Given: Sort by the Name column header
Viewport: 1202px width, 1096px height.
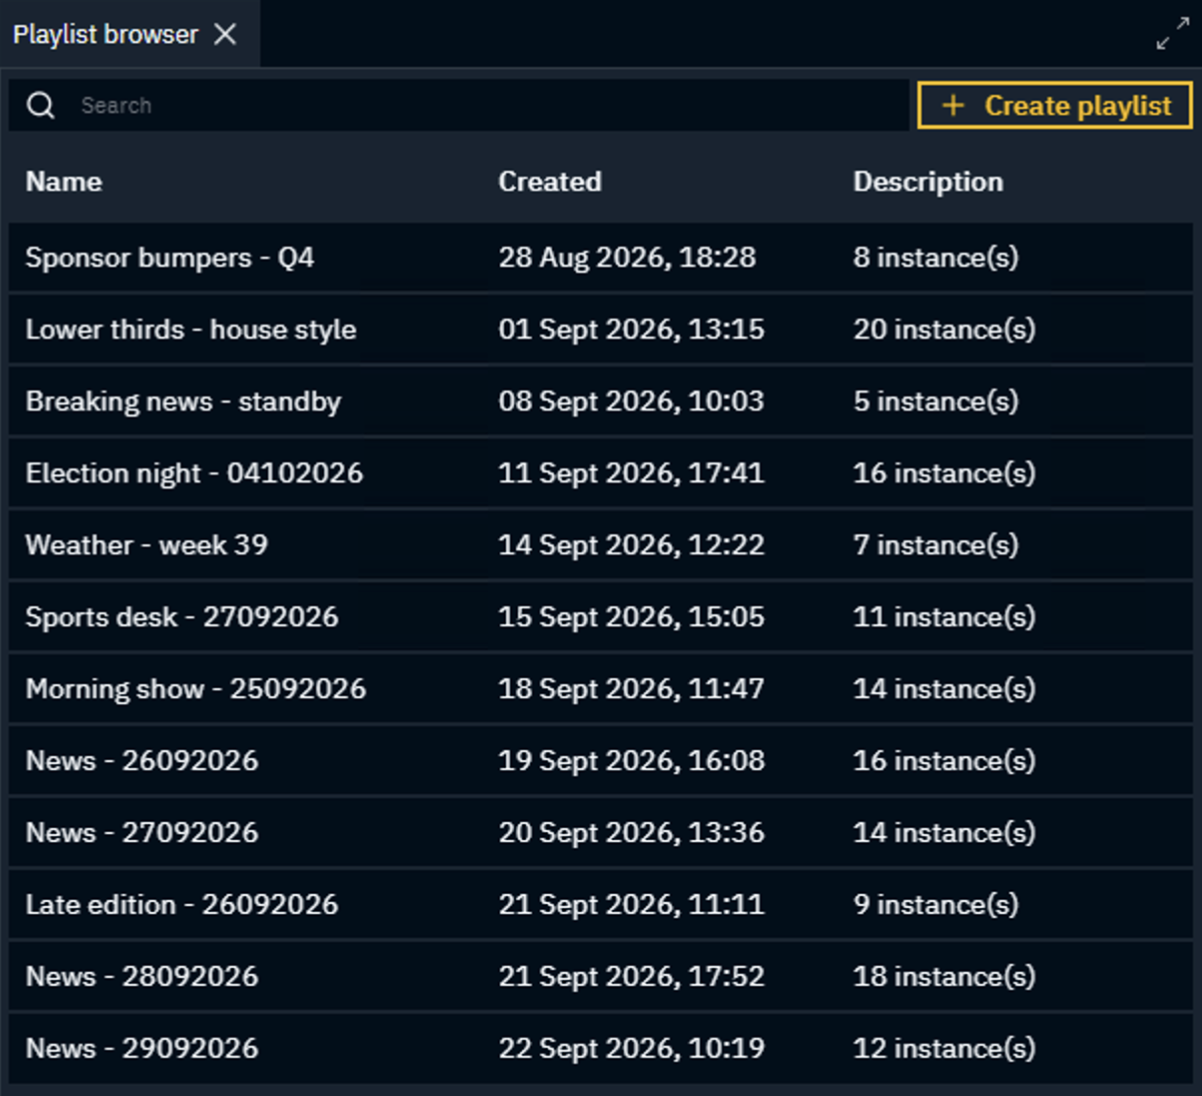Looking at the screenshot, I should click(64, 181).
